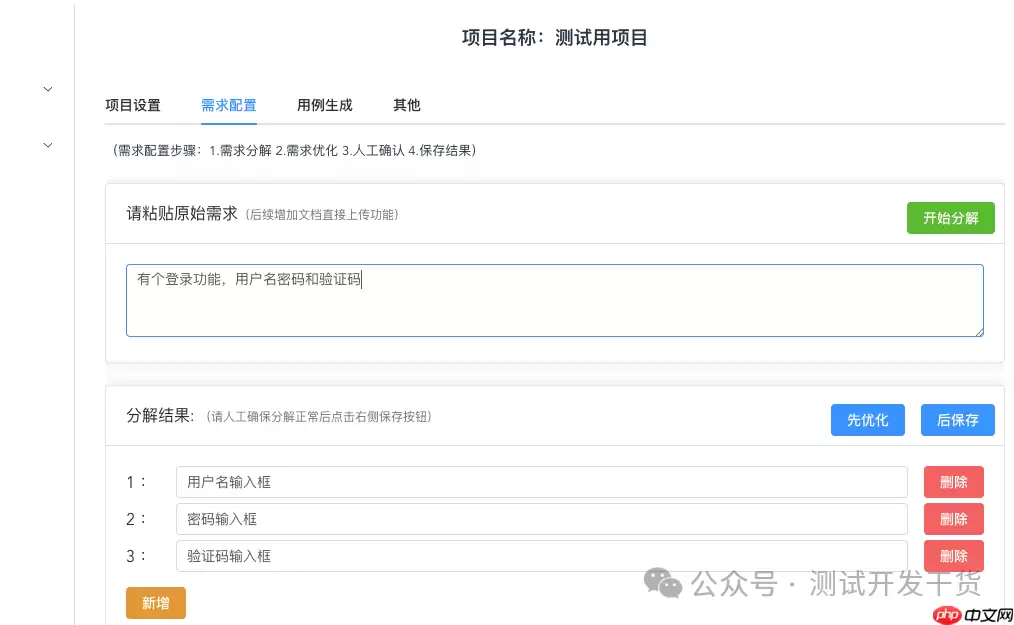1014x625 pixels.
Task: Collapse the lower sidebar chevron
Action: [47, 144]
